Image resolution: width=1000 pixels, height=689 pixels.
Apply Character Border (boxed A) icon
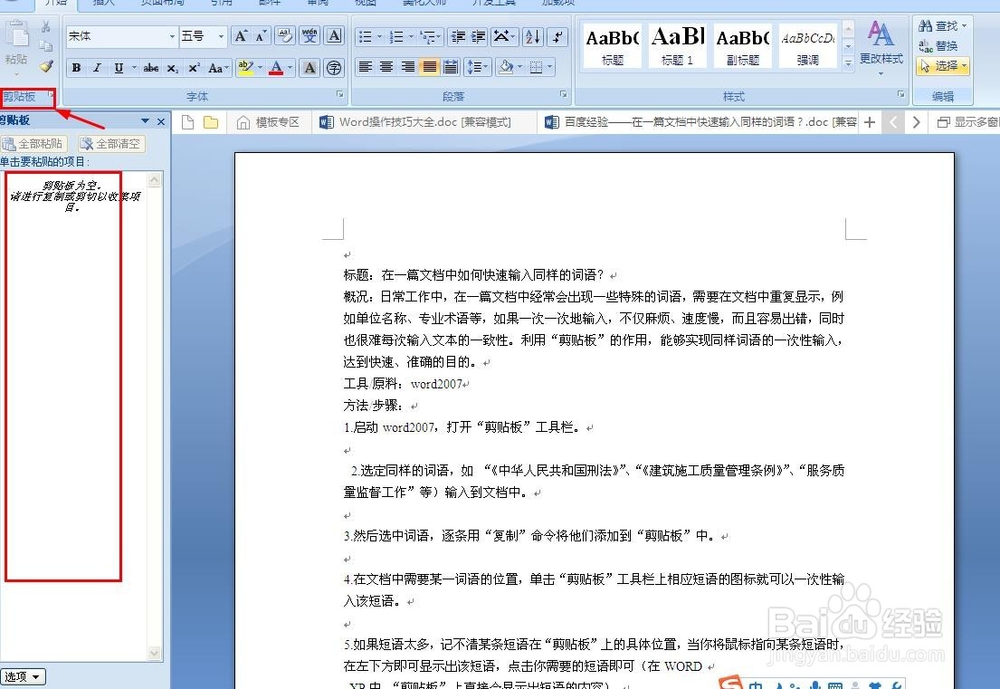point(334,36)
